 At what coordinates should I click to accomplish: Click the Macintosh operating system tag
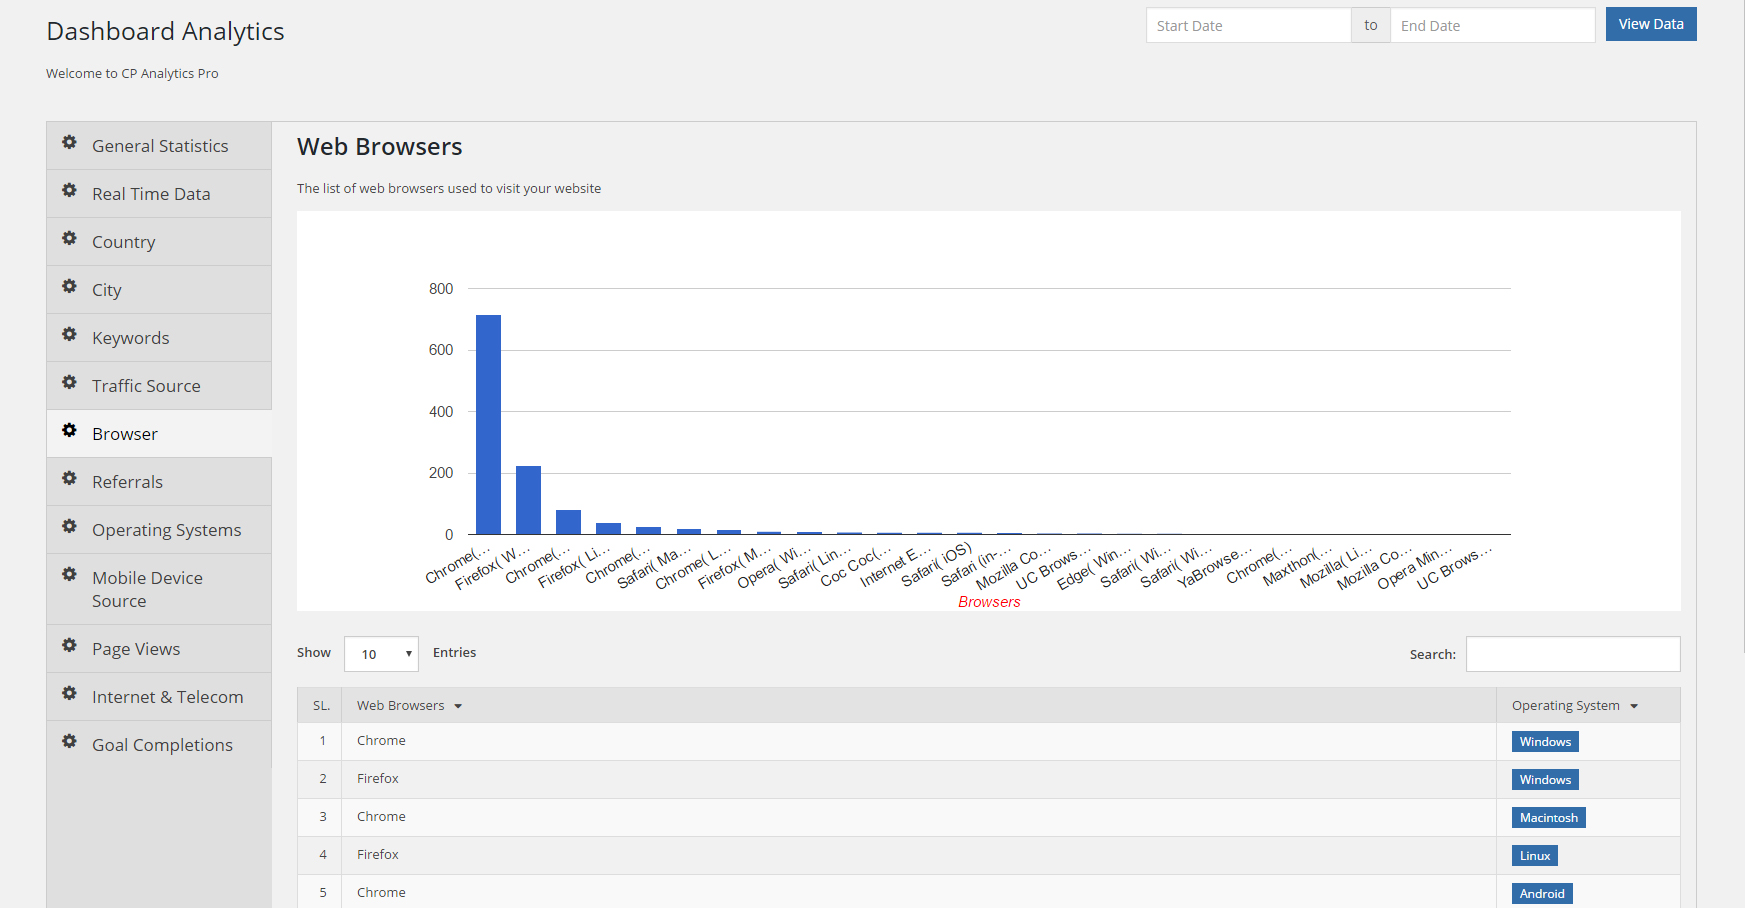click(x=1548, y=818)
